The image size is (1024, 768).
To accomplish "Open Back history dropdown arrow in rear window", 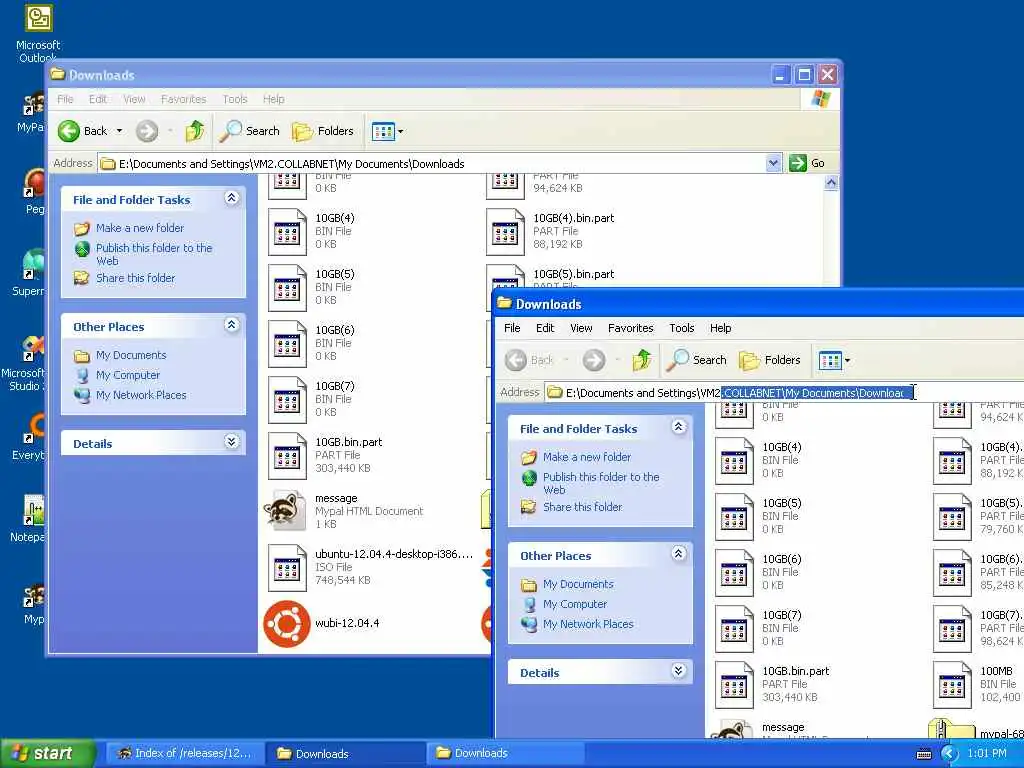I will (120, 131).
